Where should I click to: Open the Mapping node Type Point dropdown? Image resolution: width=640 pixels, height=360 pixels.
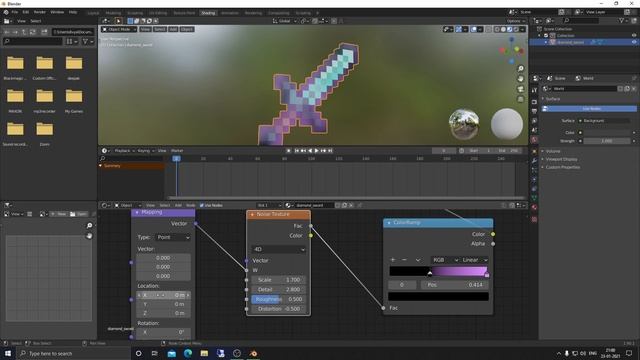173,237
